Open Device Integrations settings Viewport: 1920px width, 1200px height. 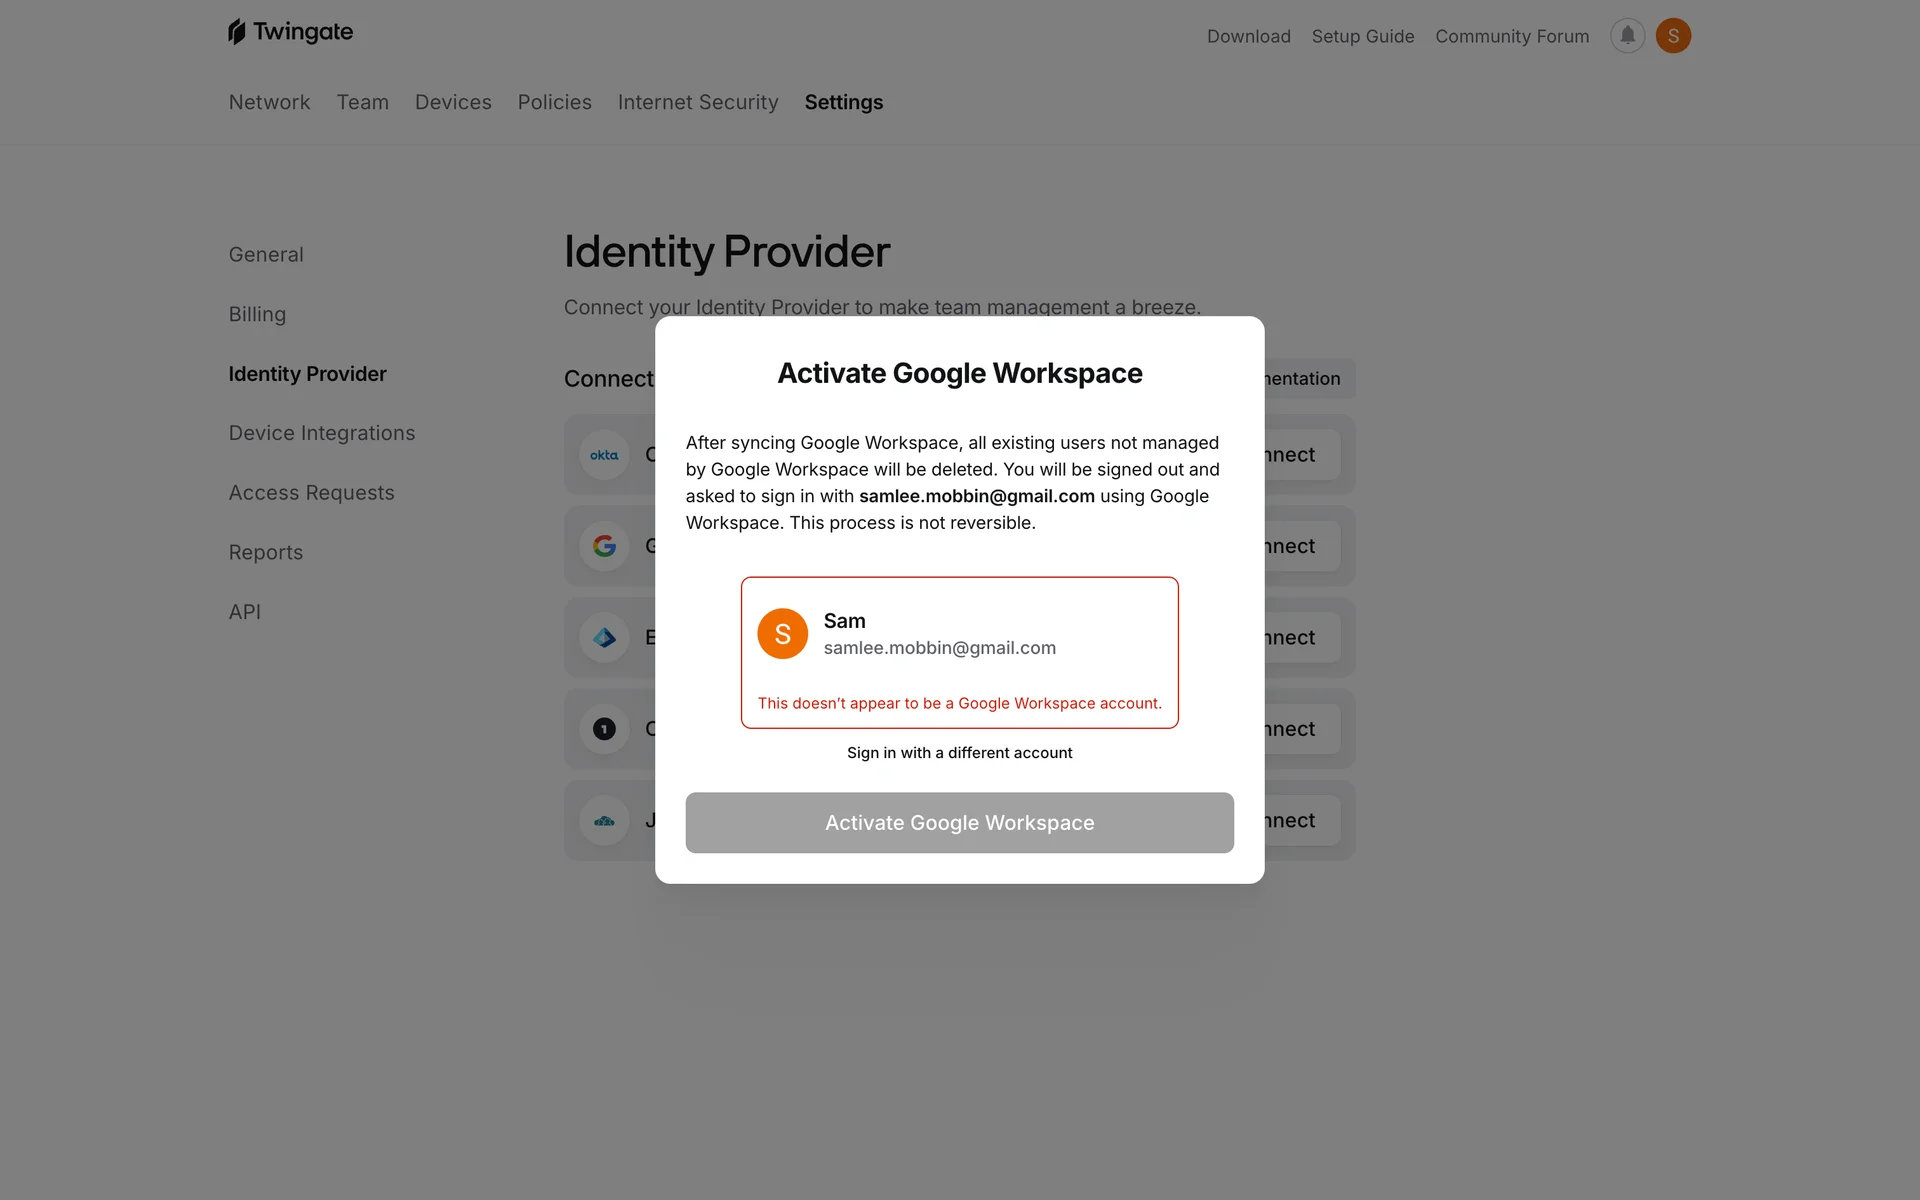click(x=321, y=433)
